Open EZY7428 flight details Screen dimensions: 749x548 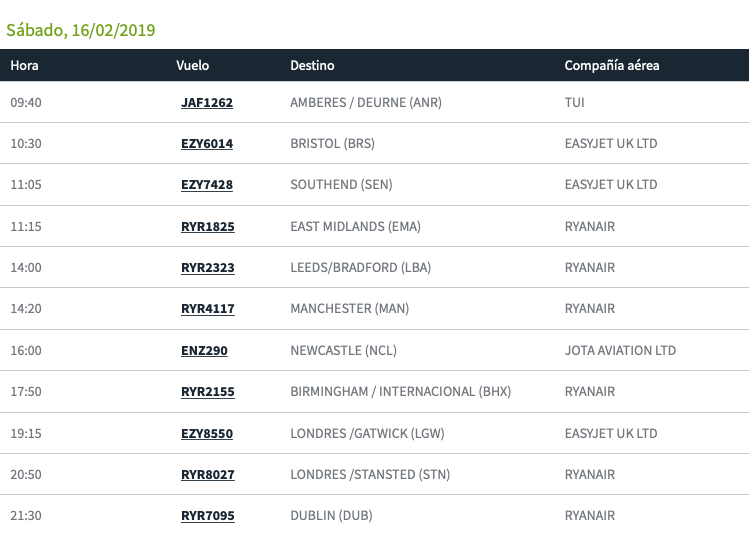pos(206,185)
